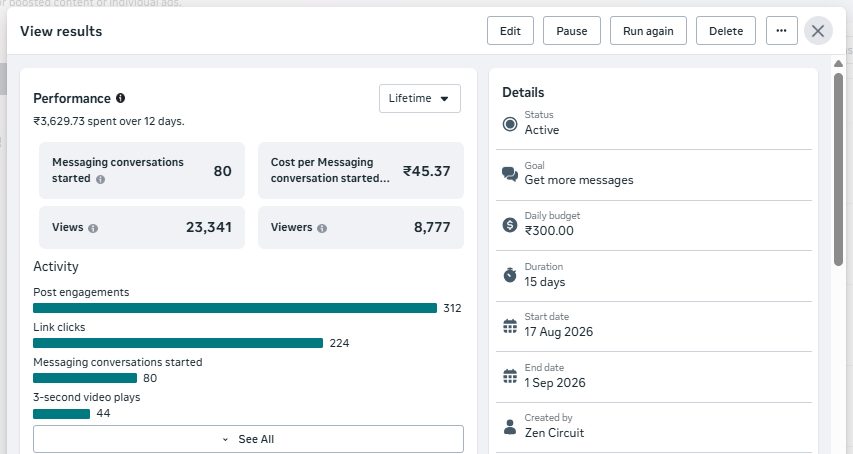Click the 'Zen Circuit' creator name

pos(554,433)
